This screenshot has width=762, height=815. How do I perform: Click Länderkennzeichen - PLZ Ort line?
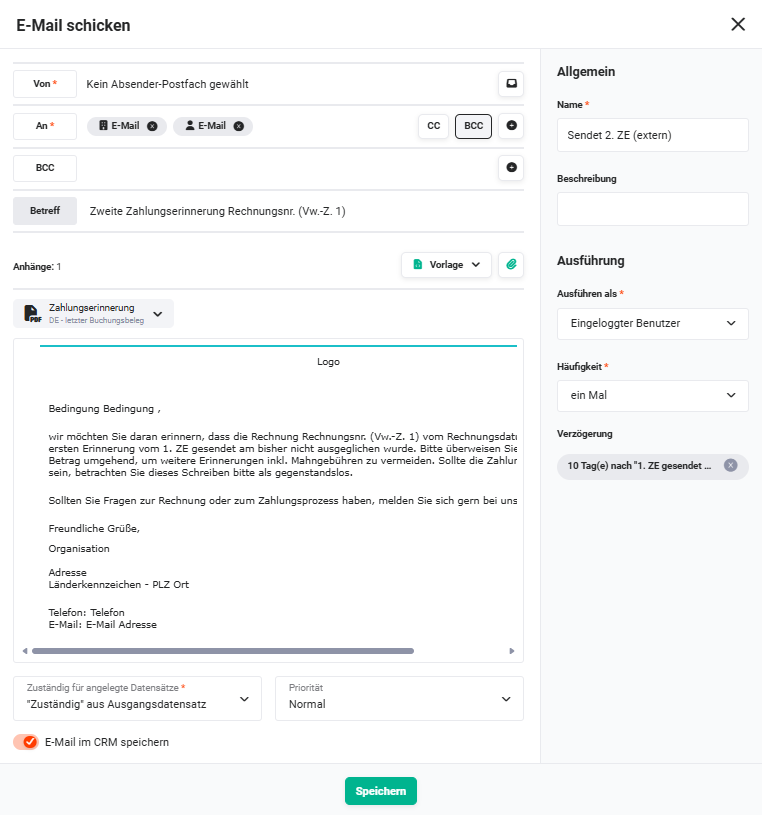(119, 585)
